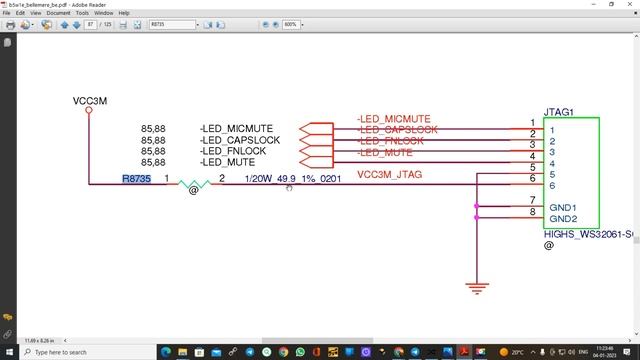
Task: Open the Window menu
Action: [x=104, y=13]
